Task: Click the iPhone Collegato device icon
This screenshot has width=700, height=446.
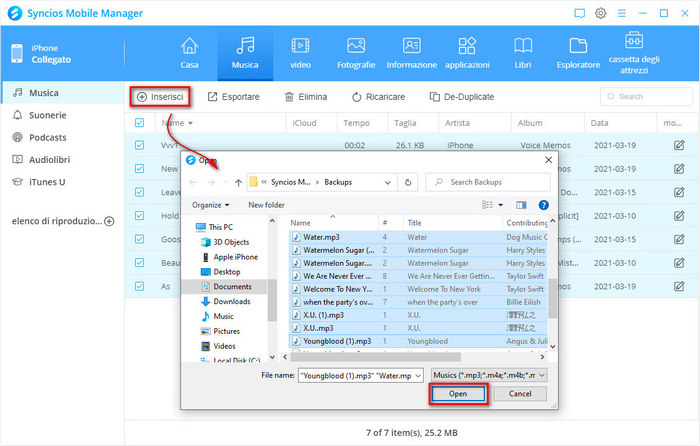Action: pyautogui.click(x=17, y=54)
